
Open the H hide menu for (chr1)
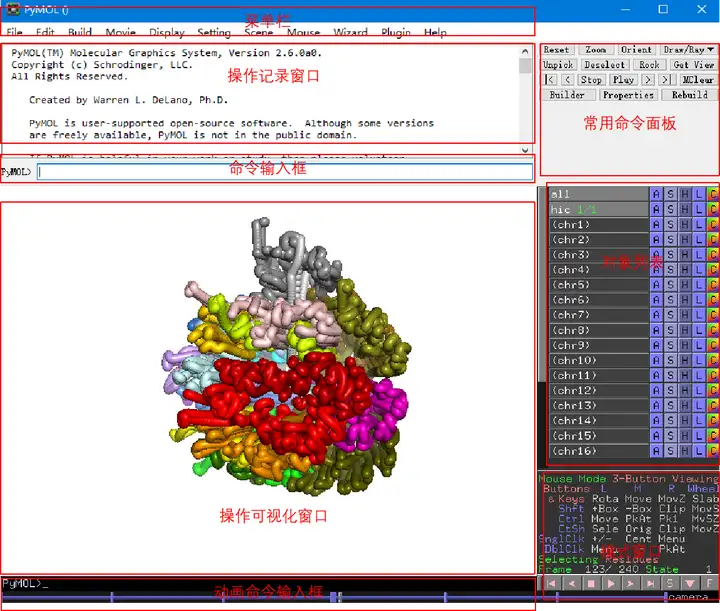[x=685, y=224]
